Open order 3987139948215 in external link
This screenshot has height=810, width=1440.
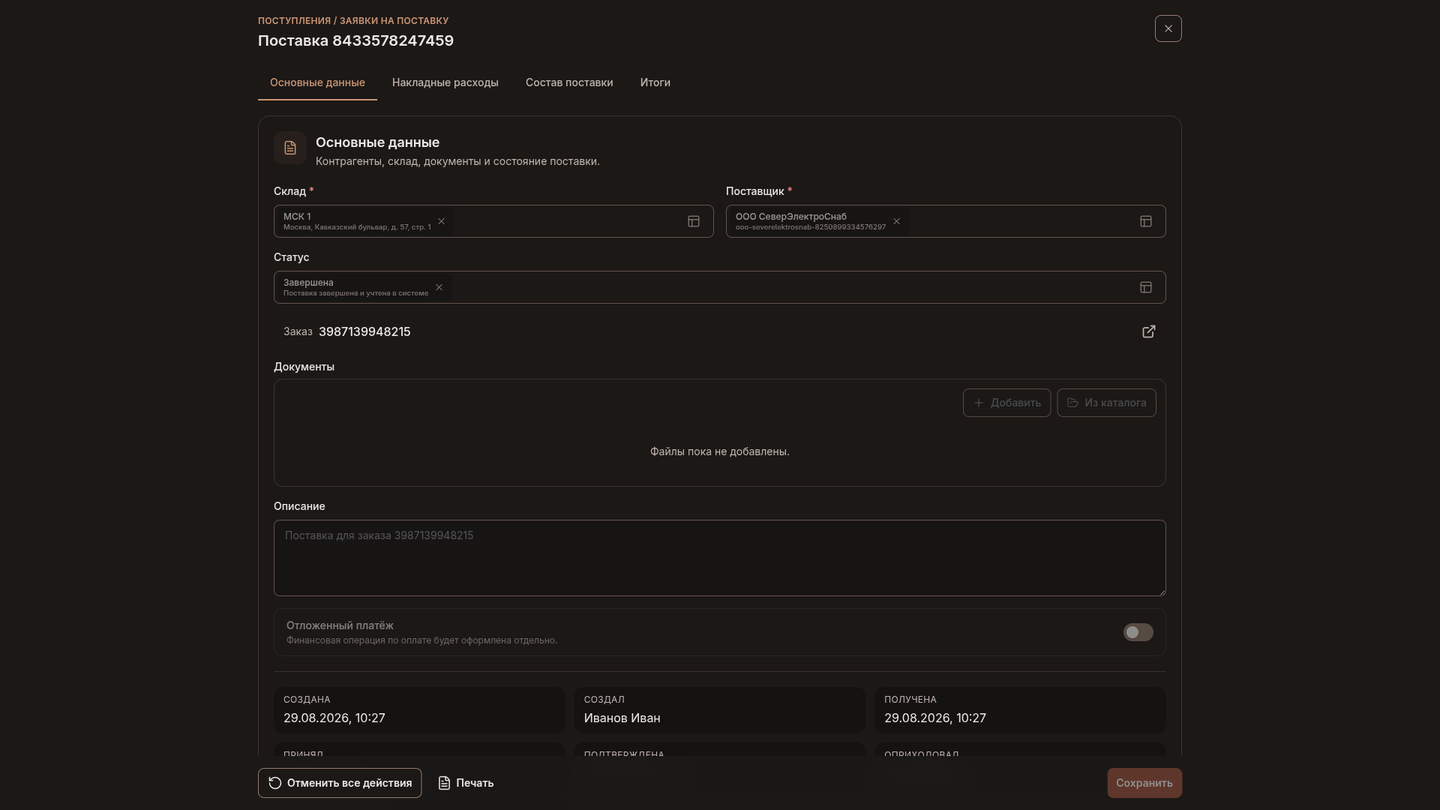[x=1149, y=331]
